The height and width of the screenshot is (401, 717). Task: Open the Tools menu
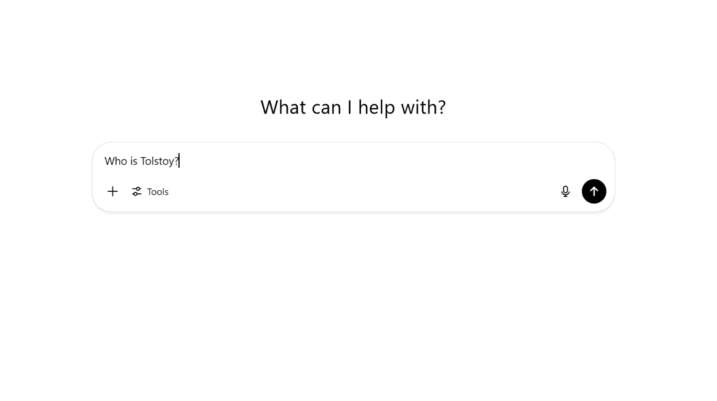click(150, 192)
